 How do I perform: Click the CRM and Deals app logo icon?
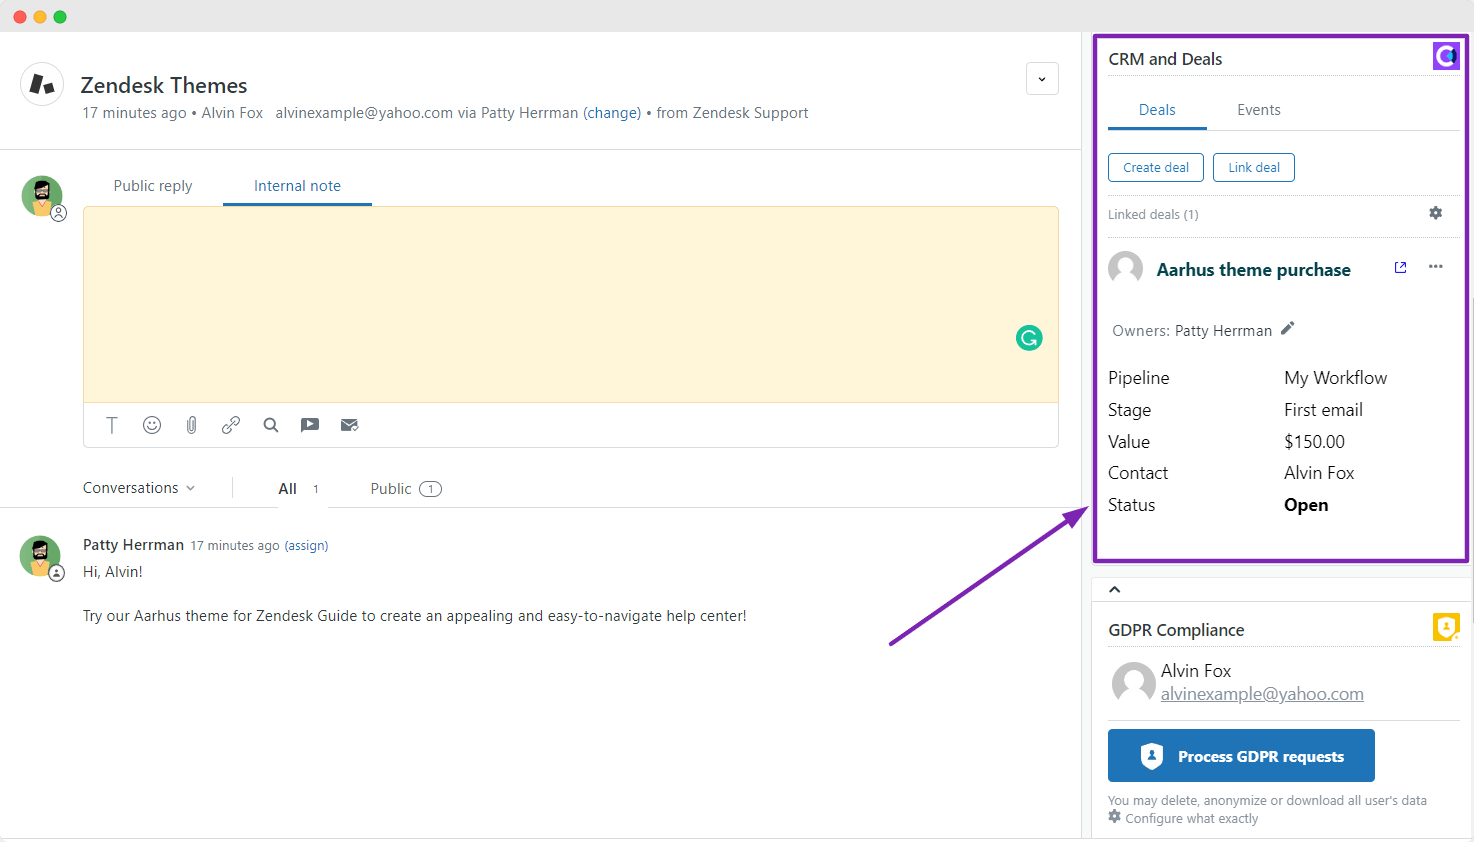pos(1446,57)
